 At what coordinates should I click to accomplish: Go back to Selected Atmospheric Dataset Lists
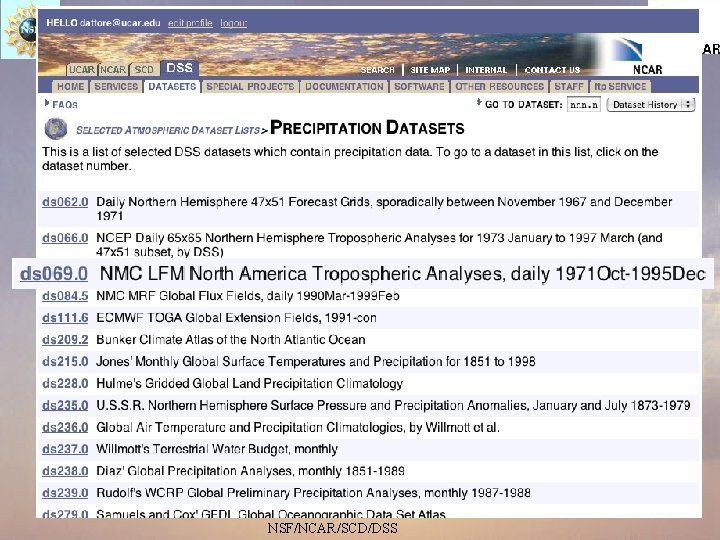168,130
